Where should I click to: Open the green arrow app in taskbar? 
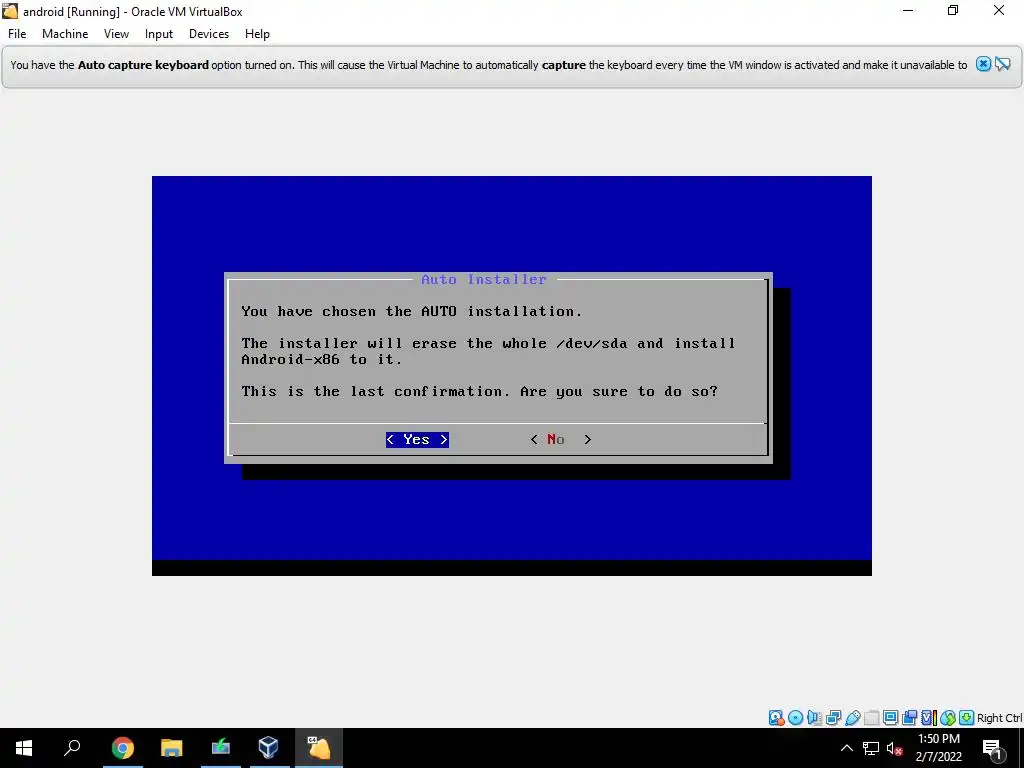tap(221, 748)
